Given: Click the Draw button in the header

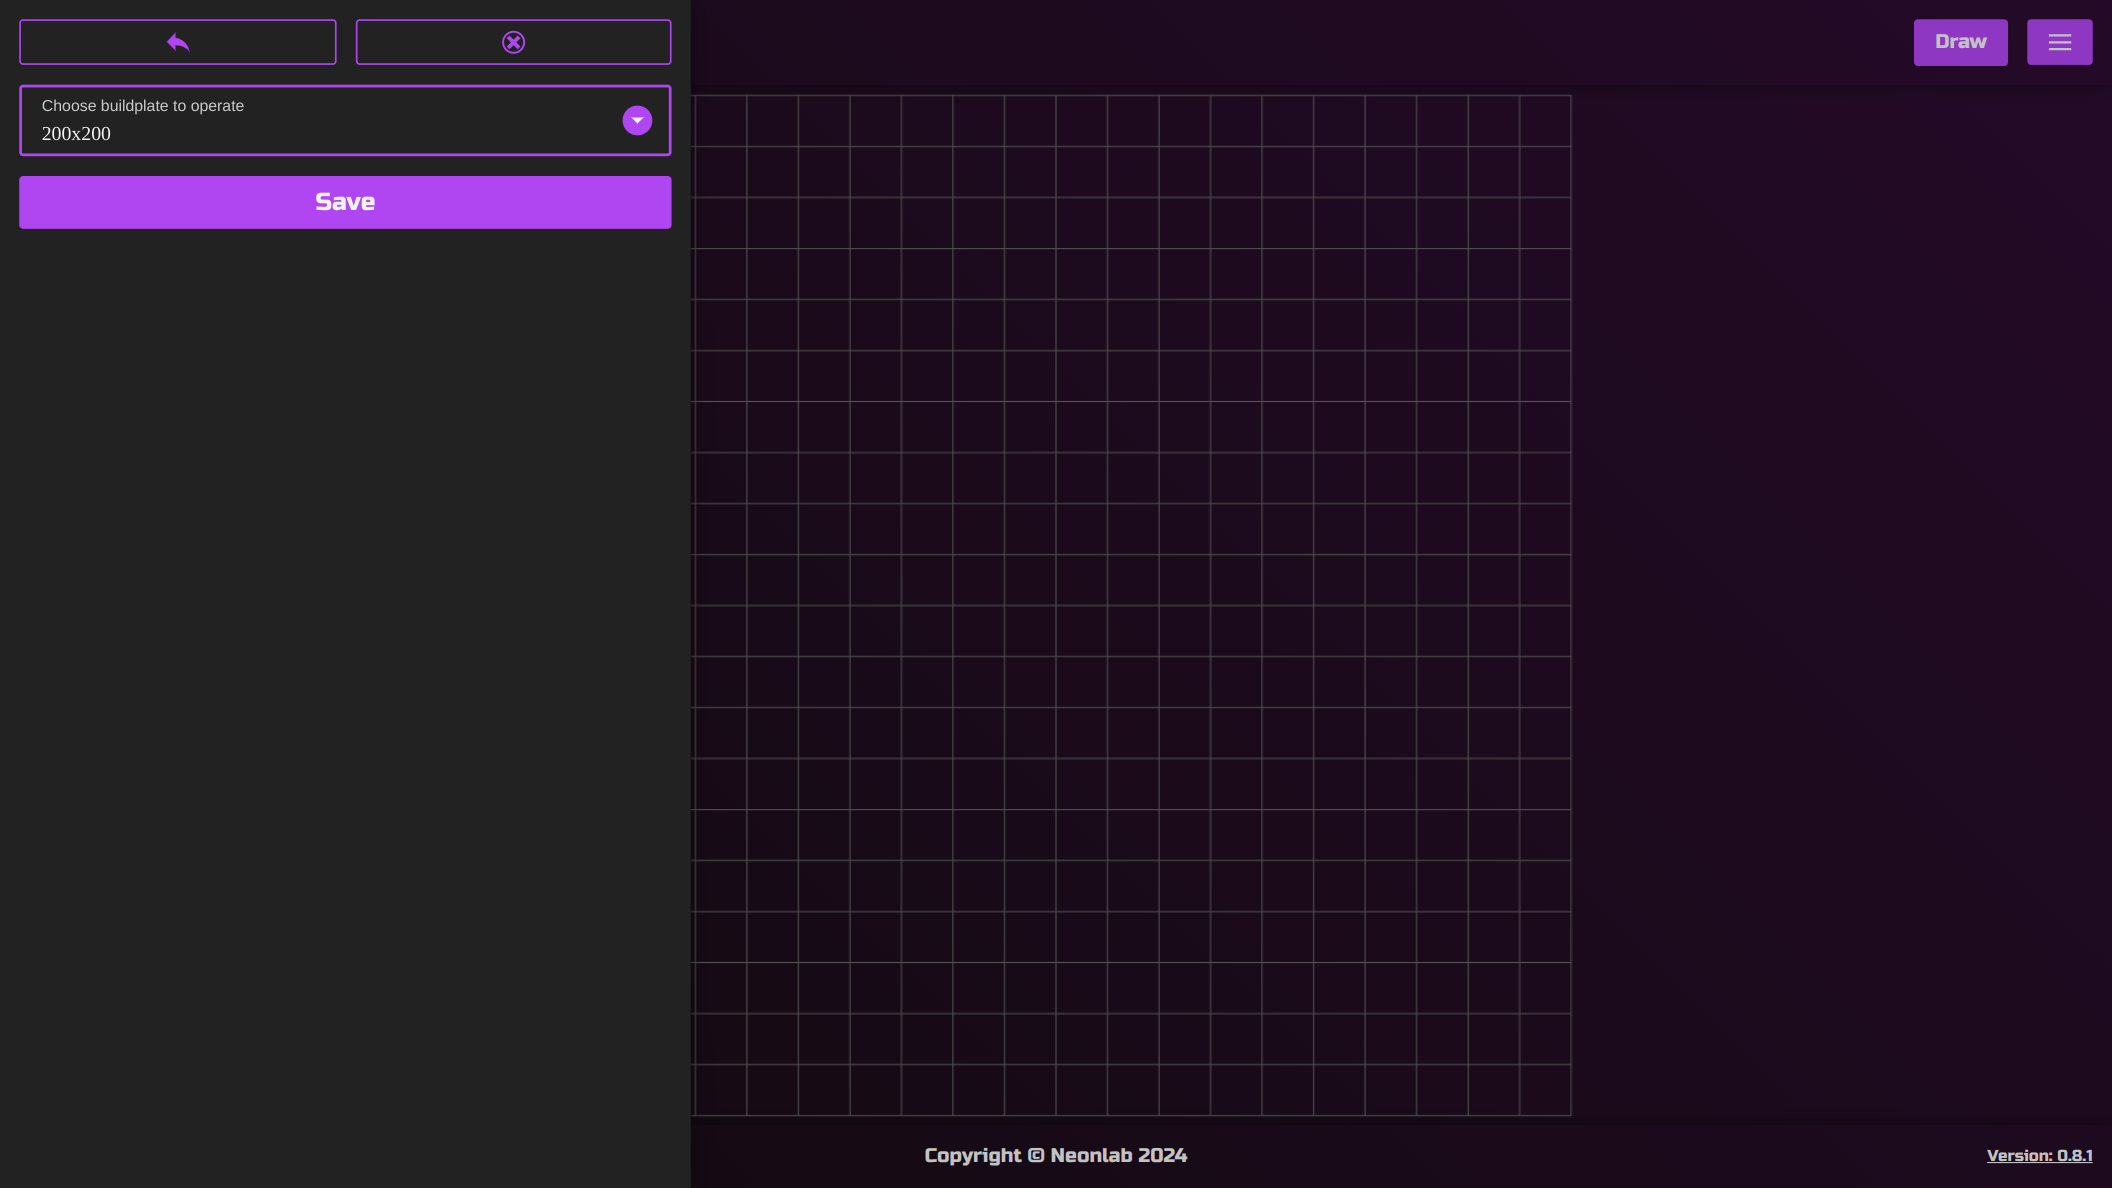Looking at the screenshot, I should [1959, 42].
